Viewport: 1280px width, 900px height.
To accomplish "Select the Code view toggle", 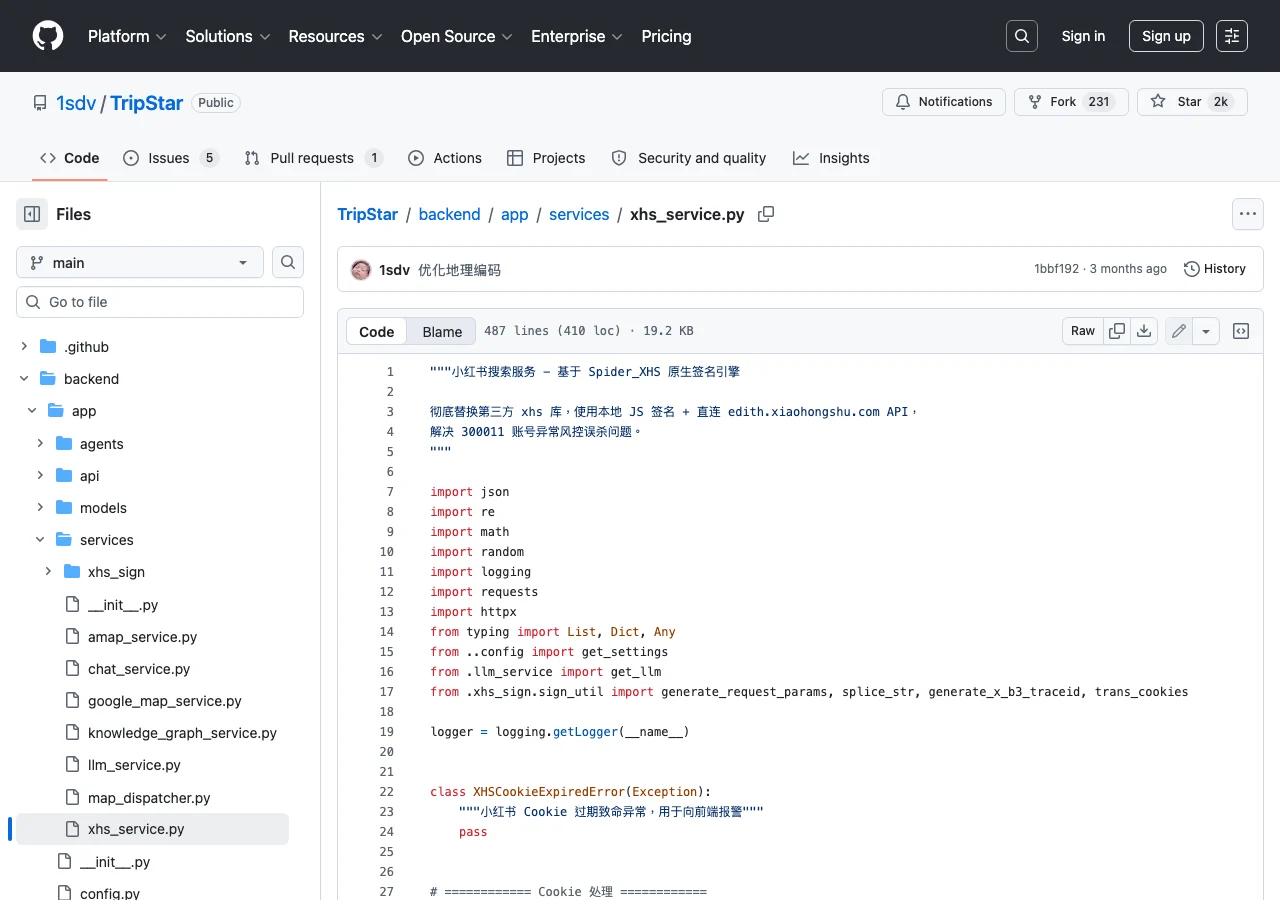I will pyautogui.click(x=377, y=332).
